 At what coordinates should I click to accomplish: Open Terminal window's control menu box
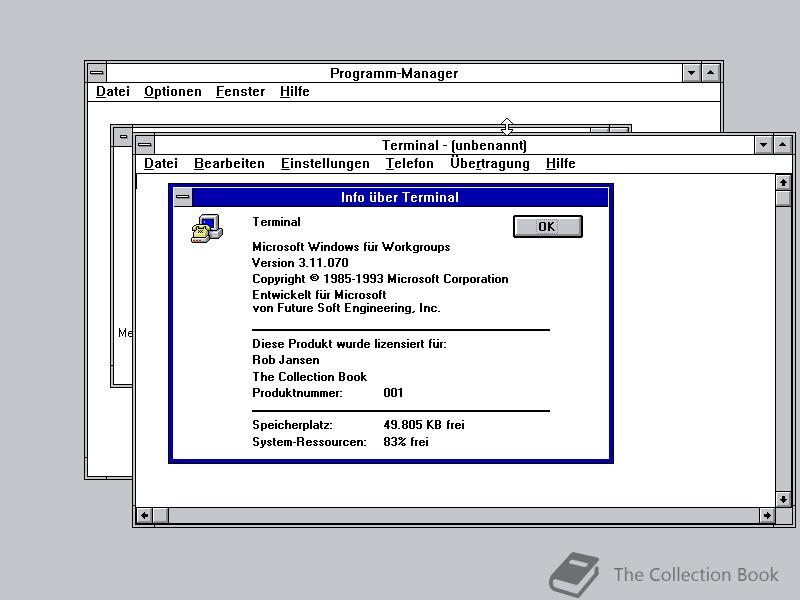tap(145, 145)
